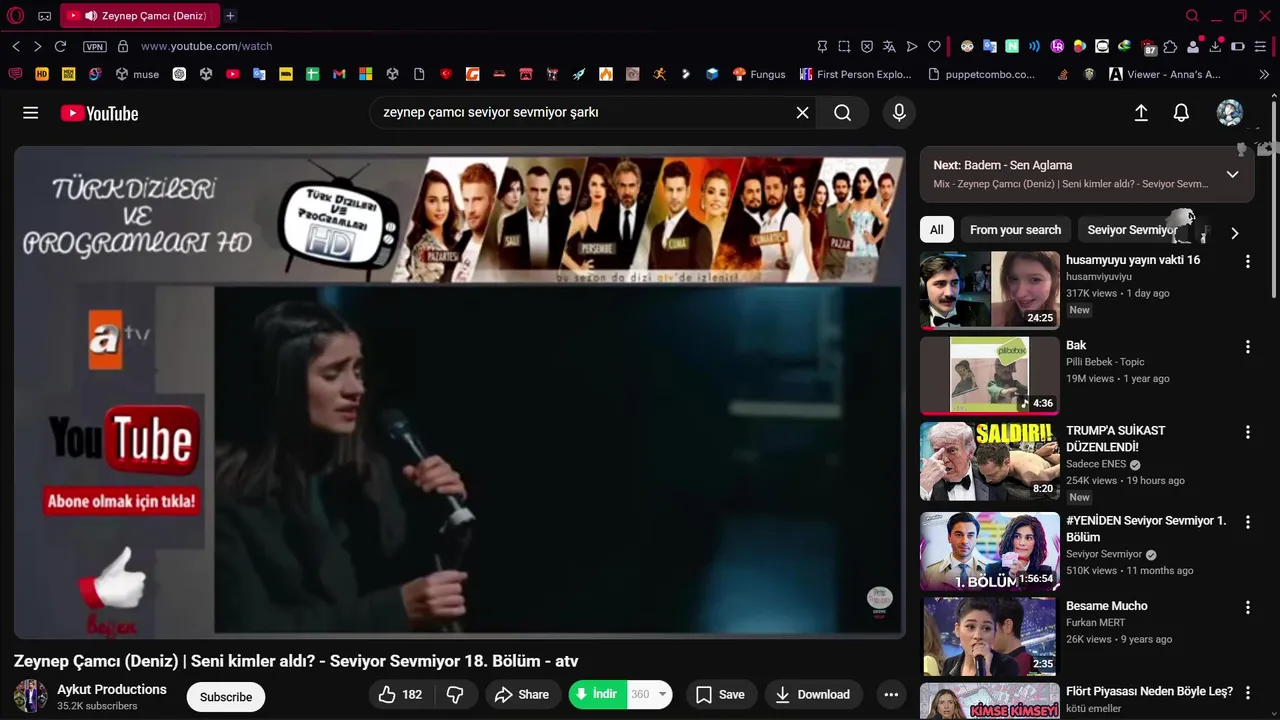Screen dimensions: 1280x720
Task: Open Besame Mucho video title
Action: 1106,606
